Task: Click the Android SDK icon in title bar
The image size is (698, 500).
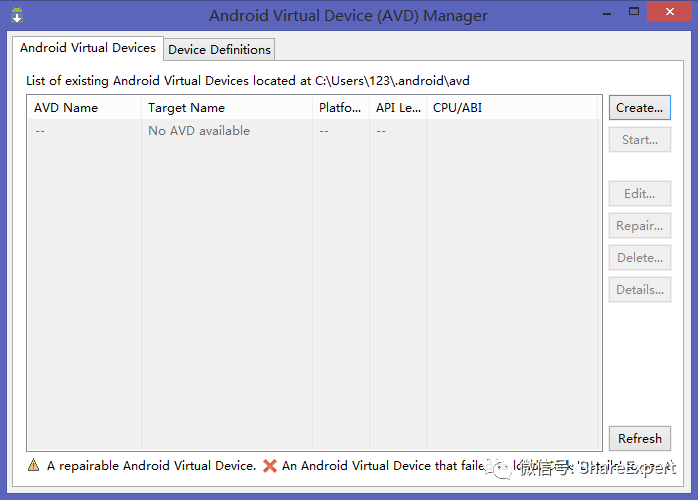Action: pos(17,15)
